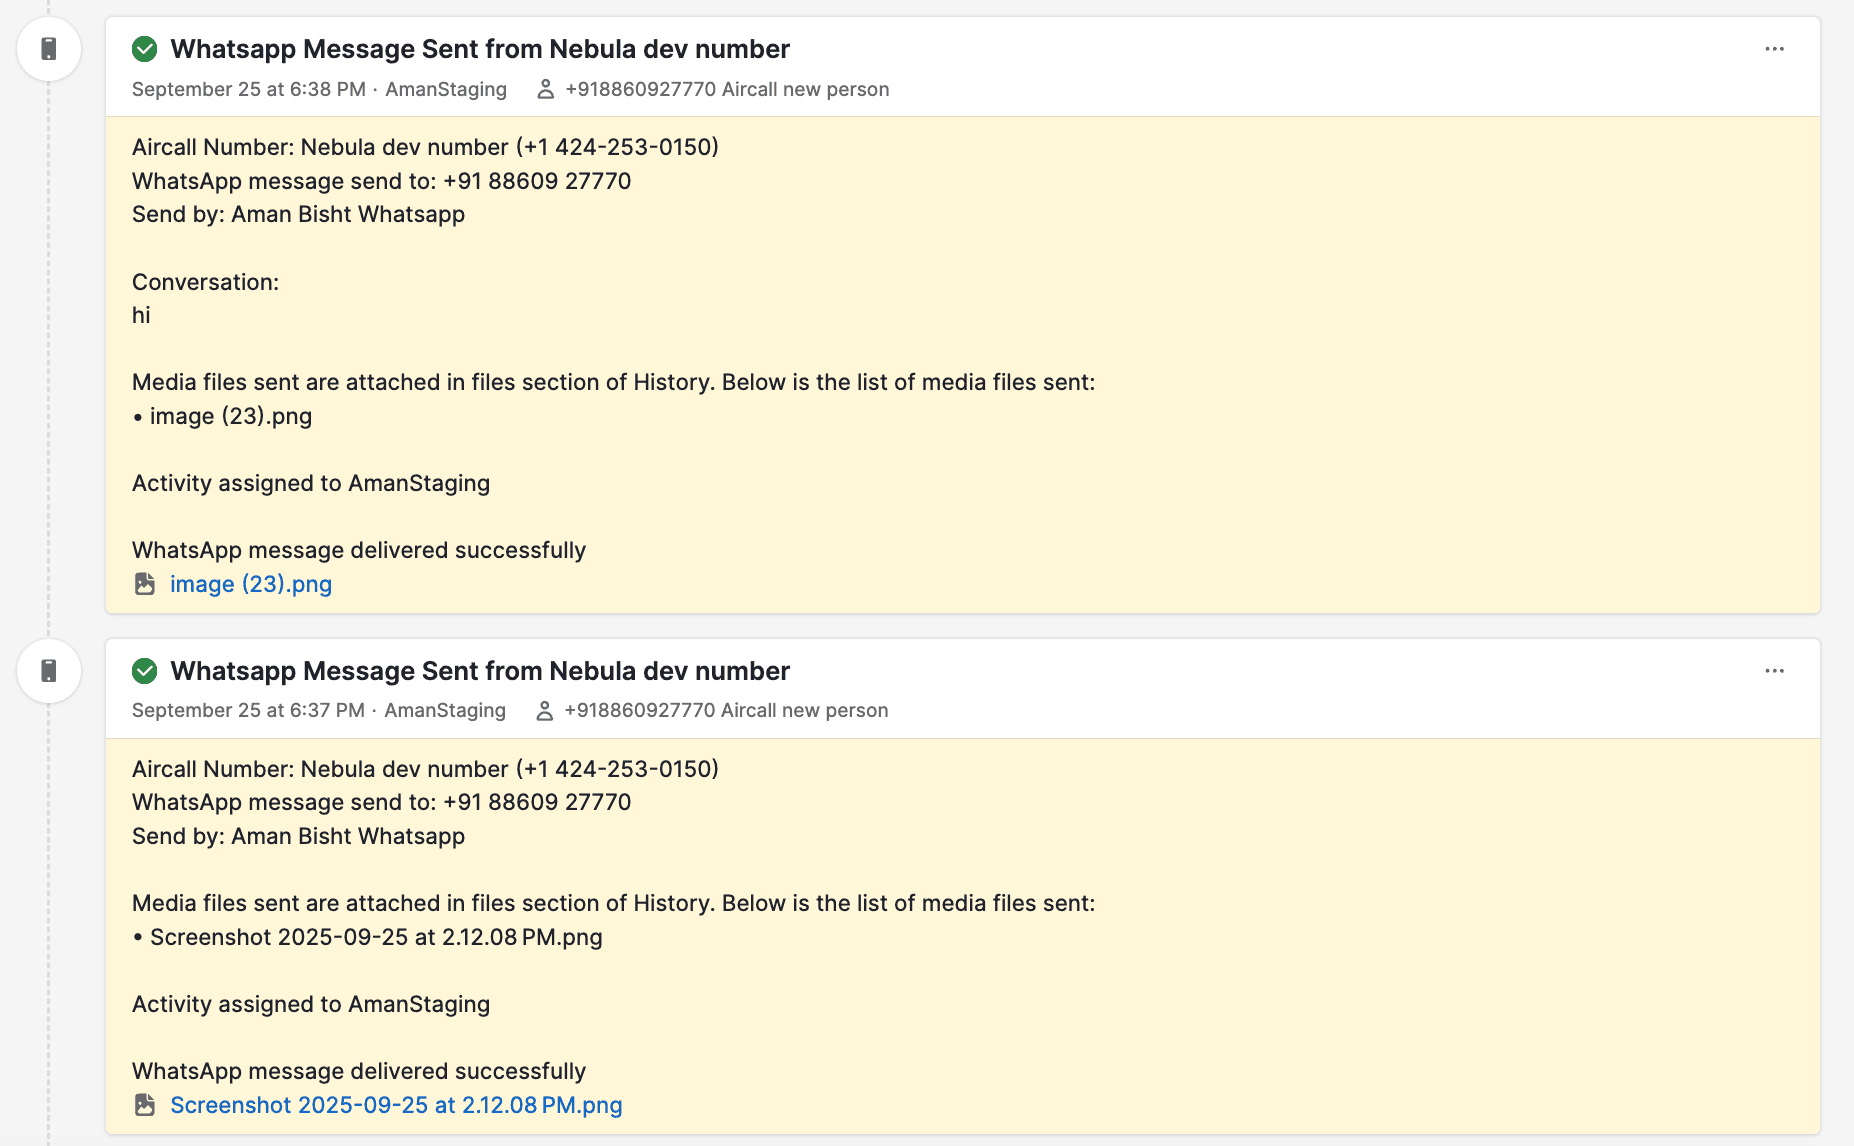The image size is (1854, 1146).
Task: Open the three-dot menu of the 6:38 PM activity
Action: click(x=1774, y=49)
